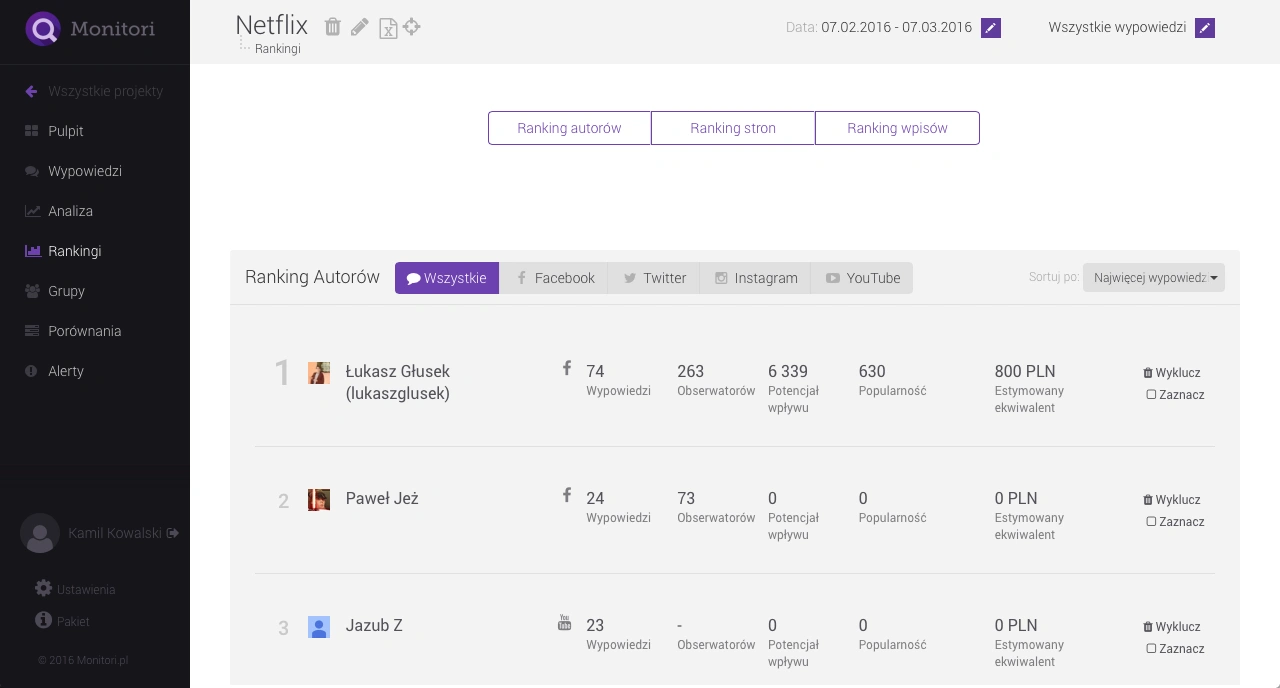Open the Najwięcej wypowiedzi sort dropdown
The image size is (1280, 688).
[x=1154, y=278]
